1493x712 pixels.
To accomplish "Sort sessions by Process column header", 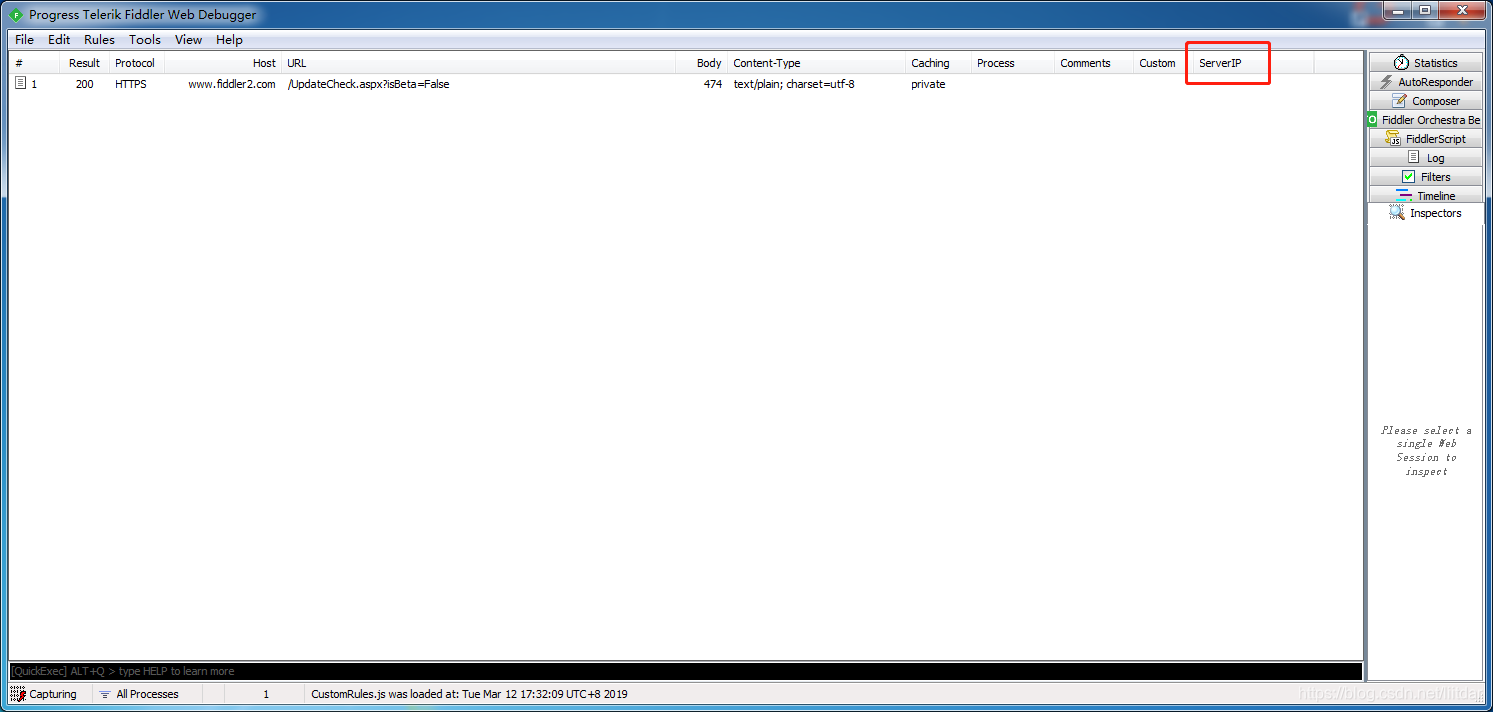I will (1013, 63).
